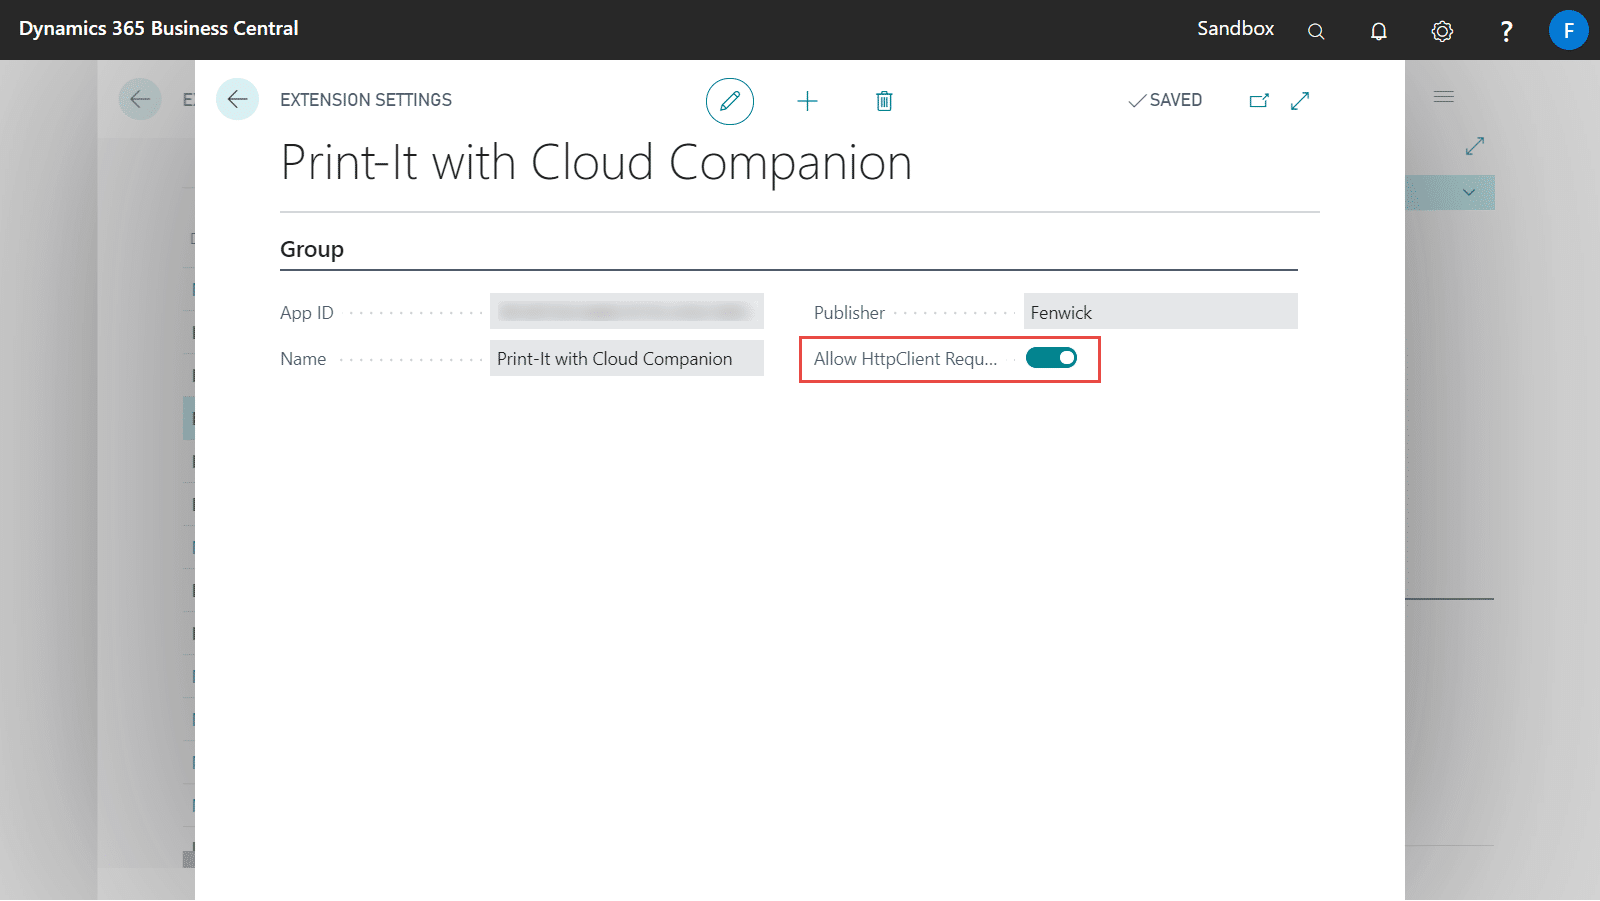The image size is (1600, 901).
Task: Click the Publisher field Fenwick
Action: tap(1161, 311)
